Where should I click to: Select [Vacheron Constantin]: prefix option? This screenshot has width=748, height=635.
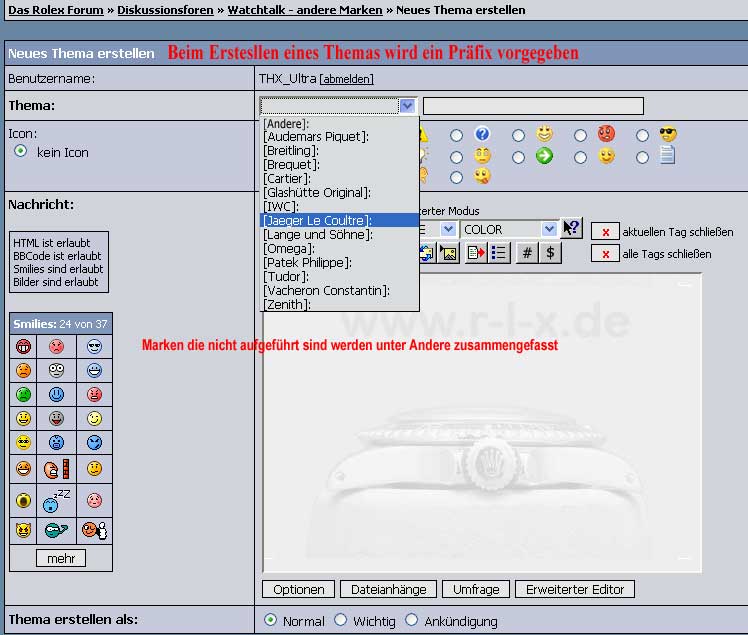[327, 291]
